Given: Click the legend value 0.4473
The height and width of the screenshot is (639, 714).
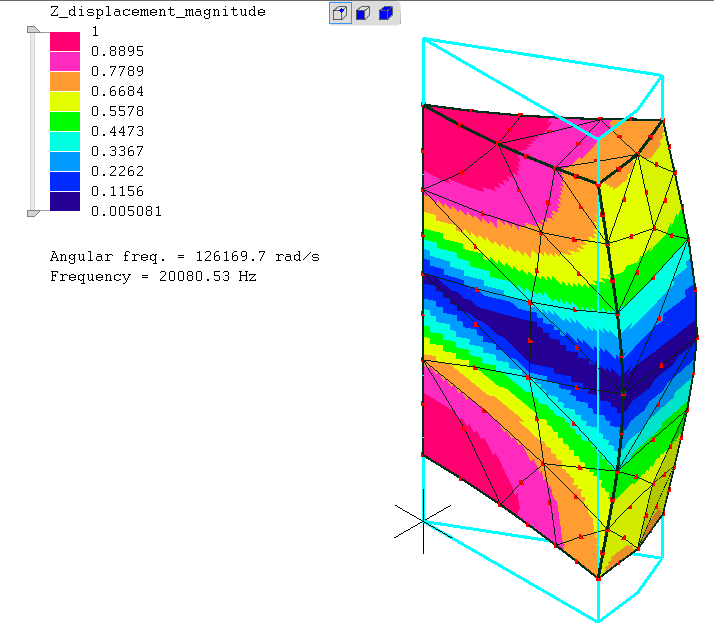Looking at the screenshot, I should 117,131.
